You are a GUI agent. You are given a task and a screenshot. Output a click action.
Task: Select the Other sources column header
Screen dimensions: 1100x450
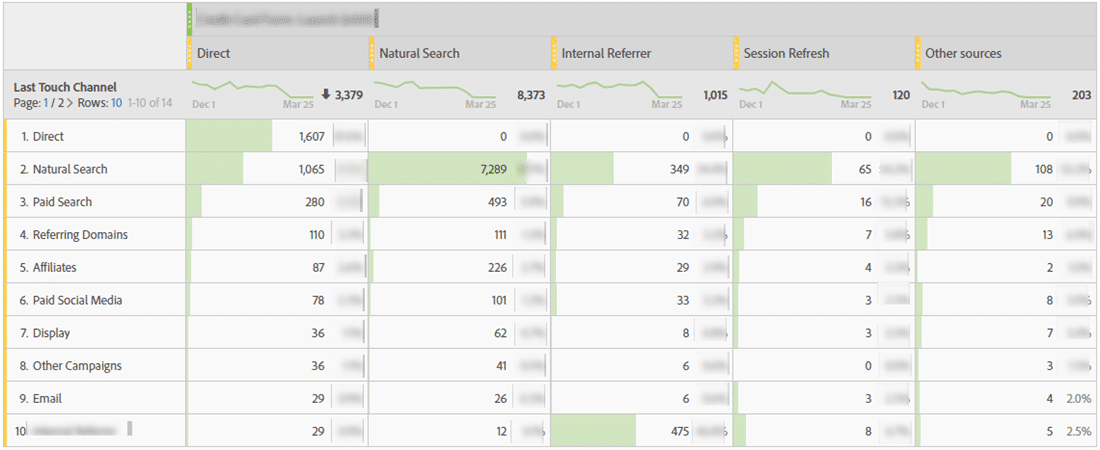[963, 53]
